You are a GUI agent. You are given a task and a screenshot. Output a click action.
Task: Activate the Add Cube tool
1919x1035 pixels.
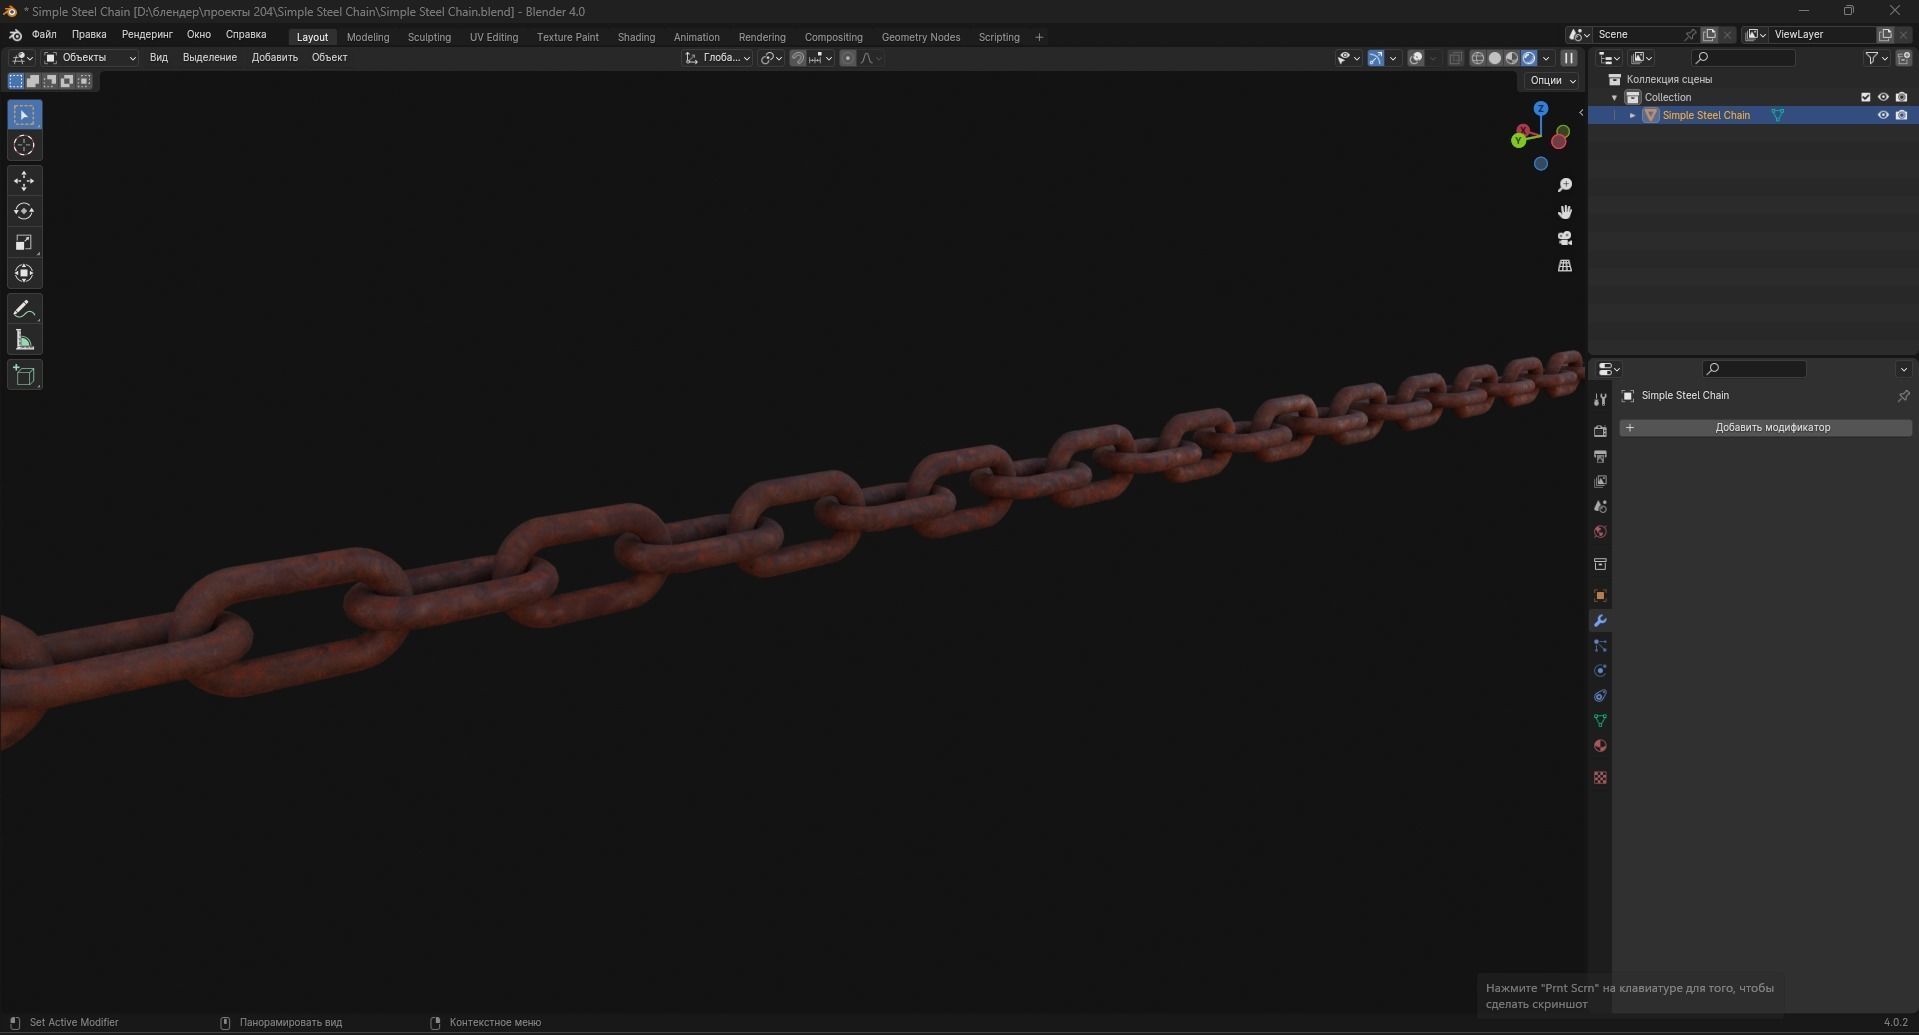coord(24,375)
